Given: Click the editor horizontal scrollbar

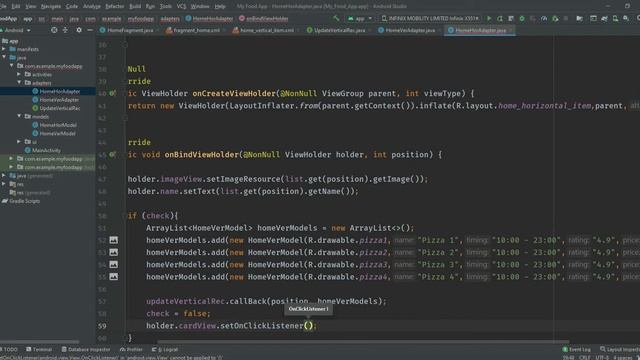Looking at the screenshot, I should point(363,342).
